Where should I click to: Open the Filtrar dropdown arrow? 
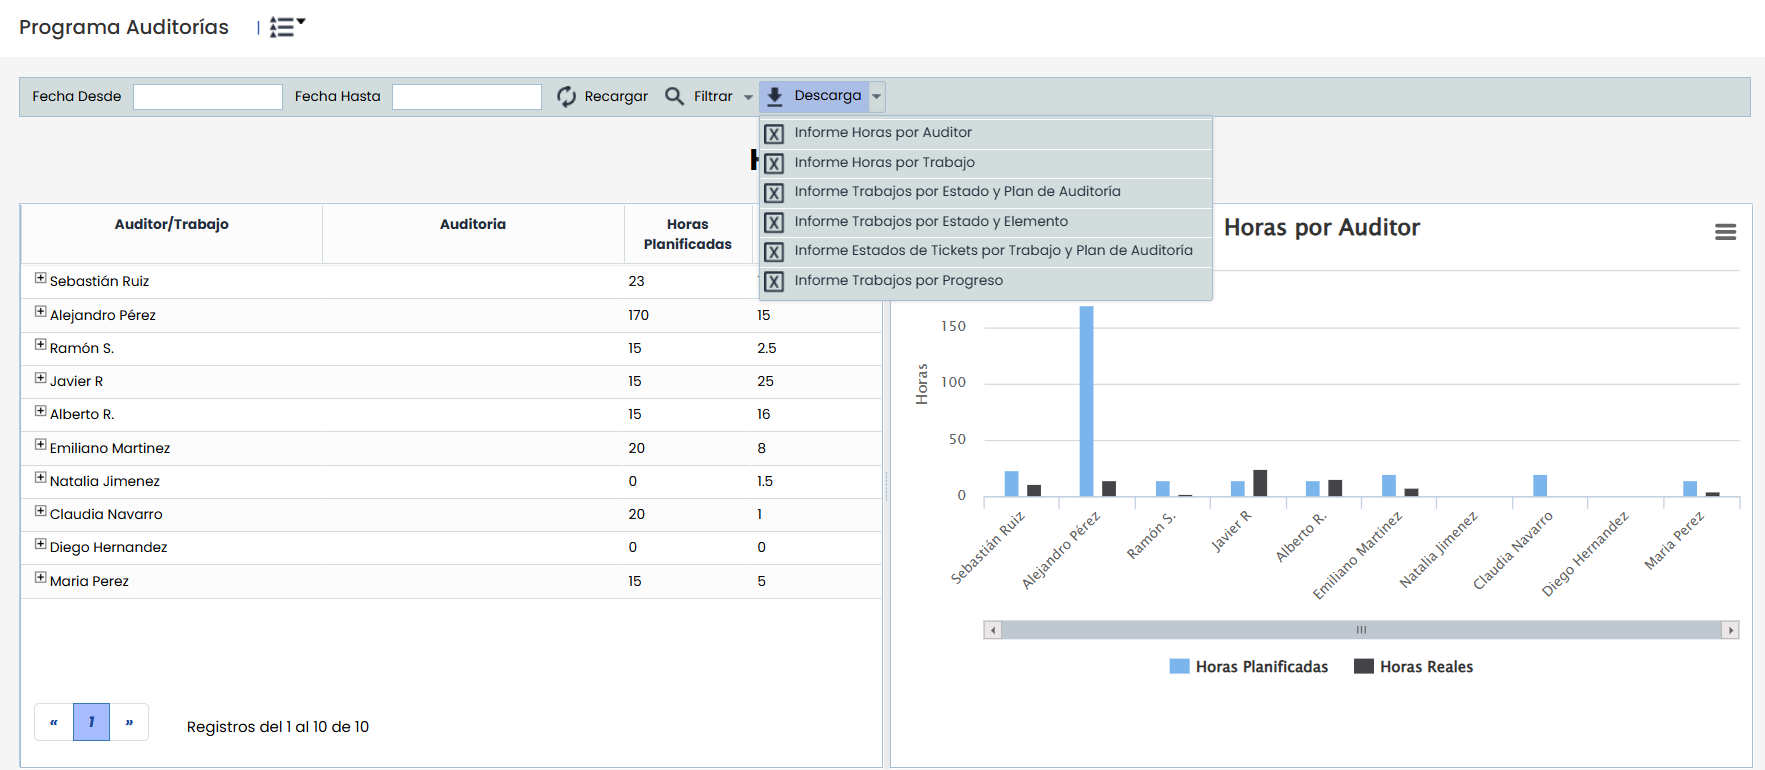pos(748,97)
